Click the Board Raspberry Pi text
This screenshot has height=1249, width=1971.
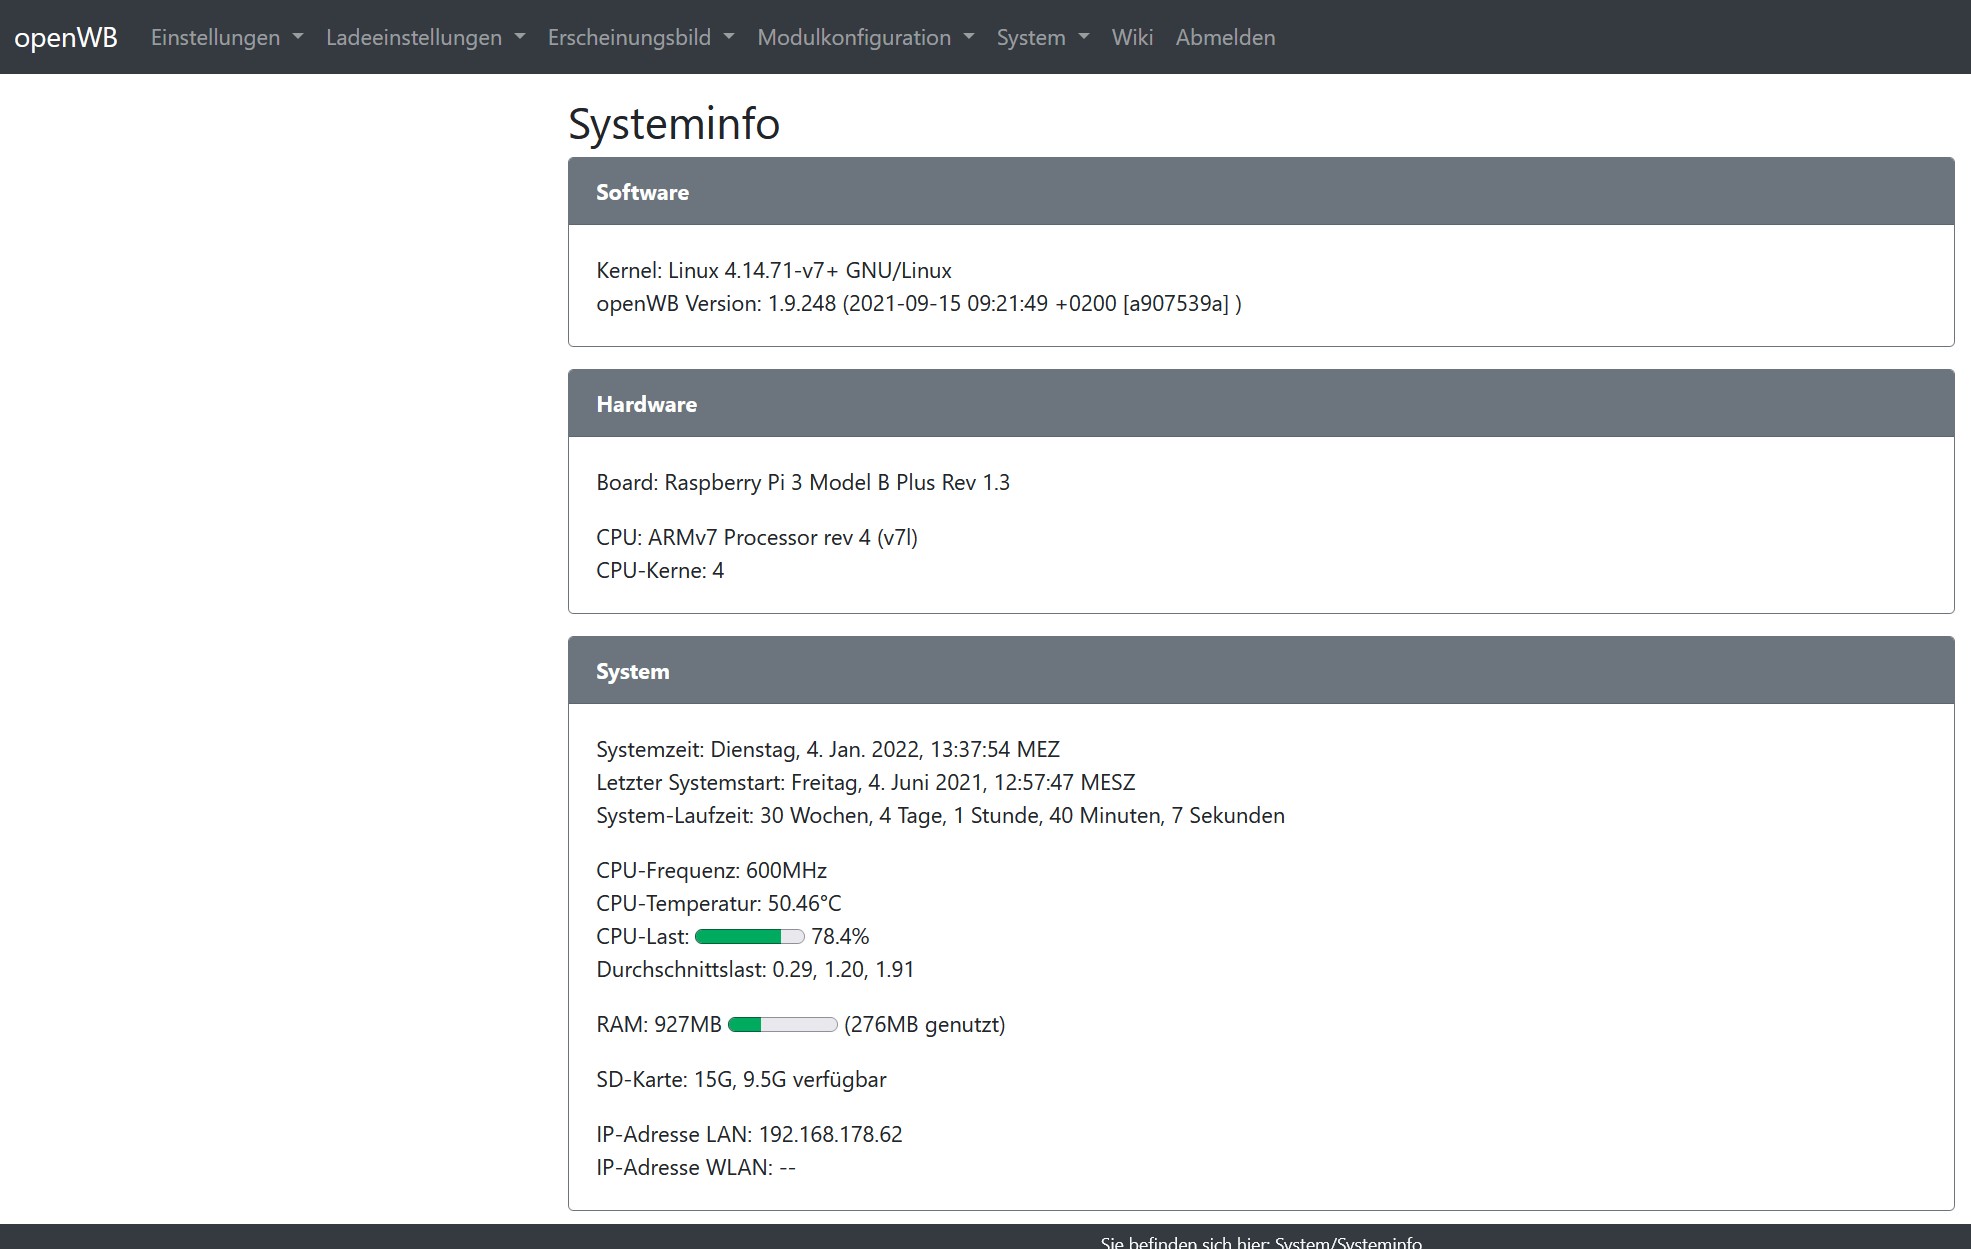(802, 482)
